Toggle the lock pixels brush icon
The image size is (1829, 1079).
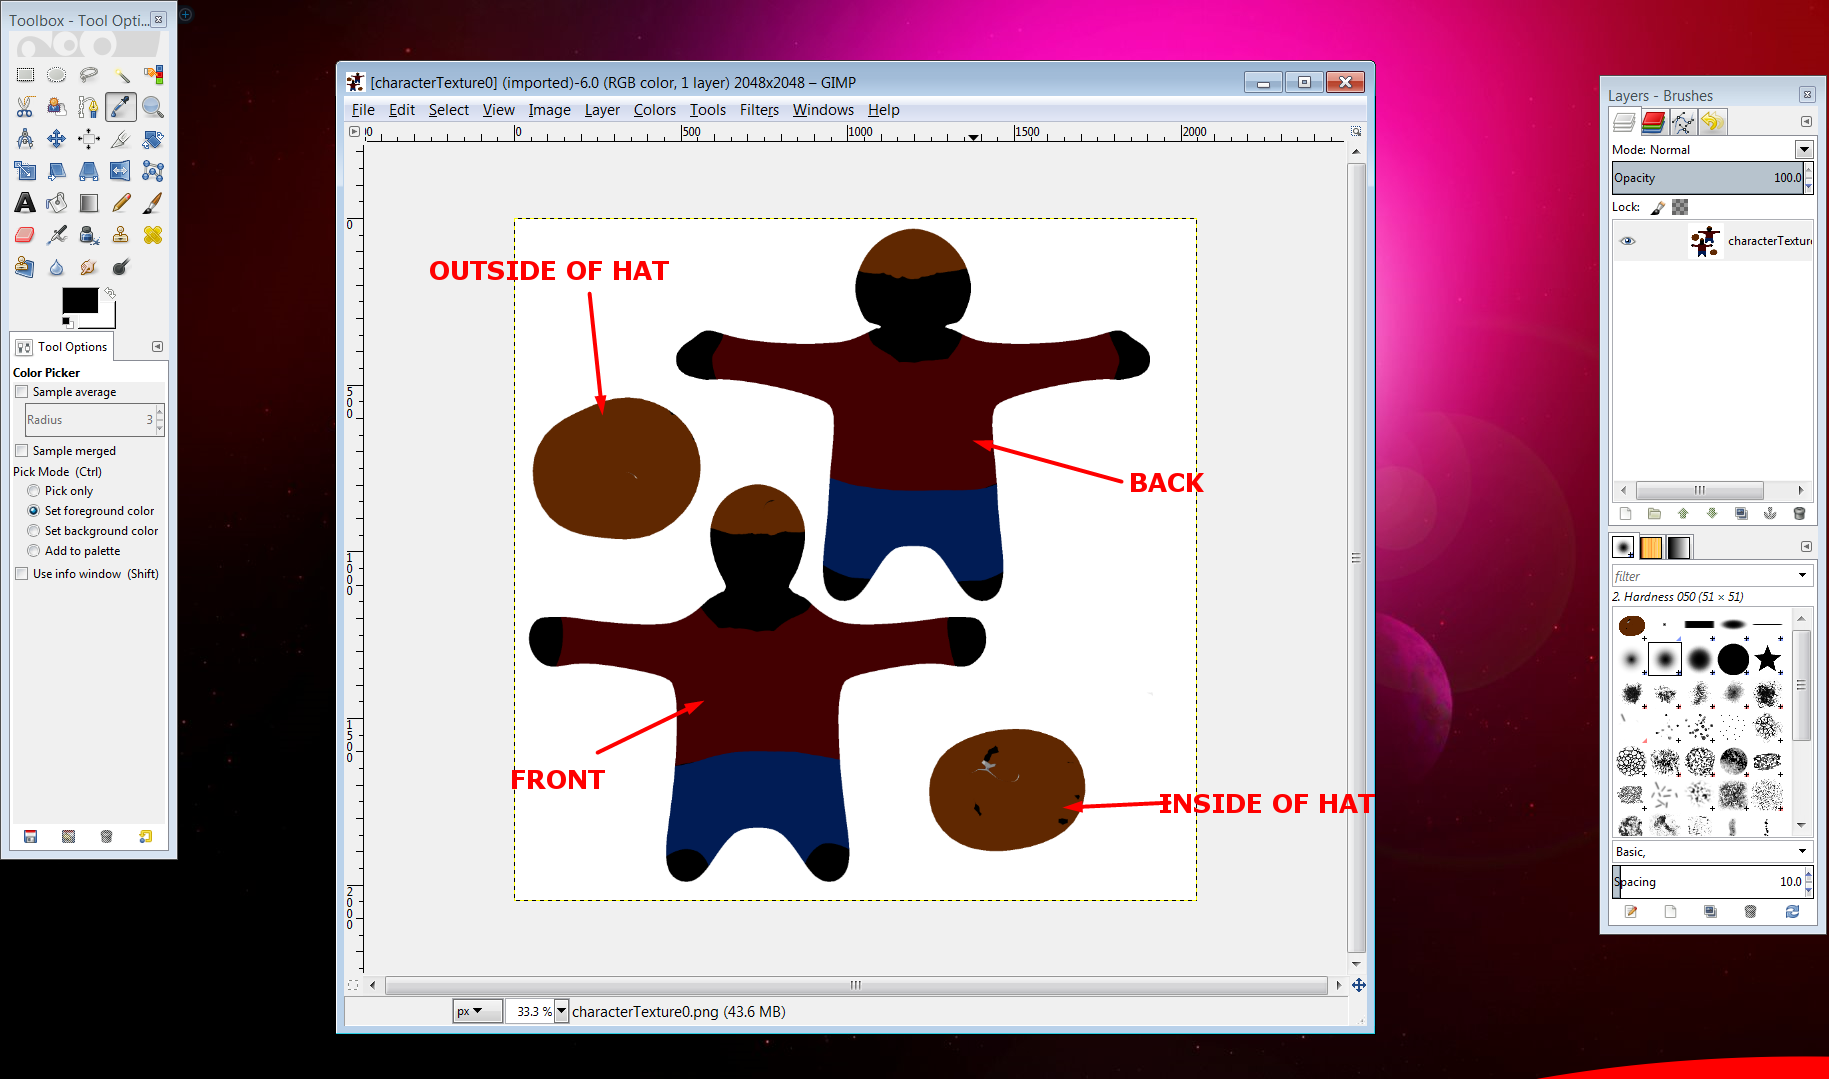1658,207
